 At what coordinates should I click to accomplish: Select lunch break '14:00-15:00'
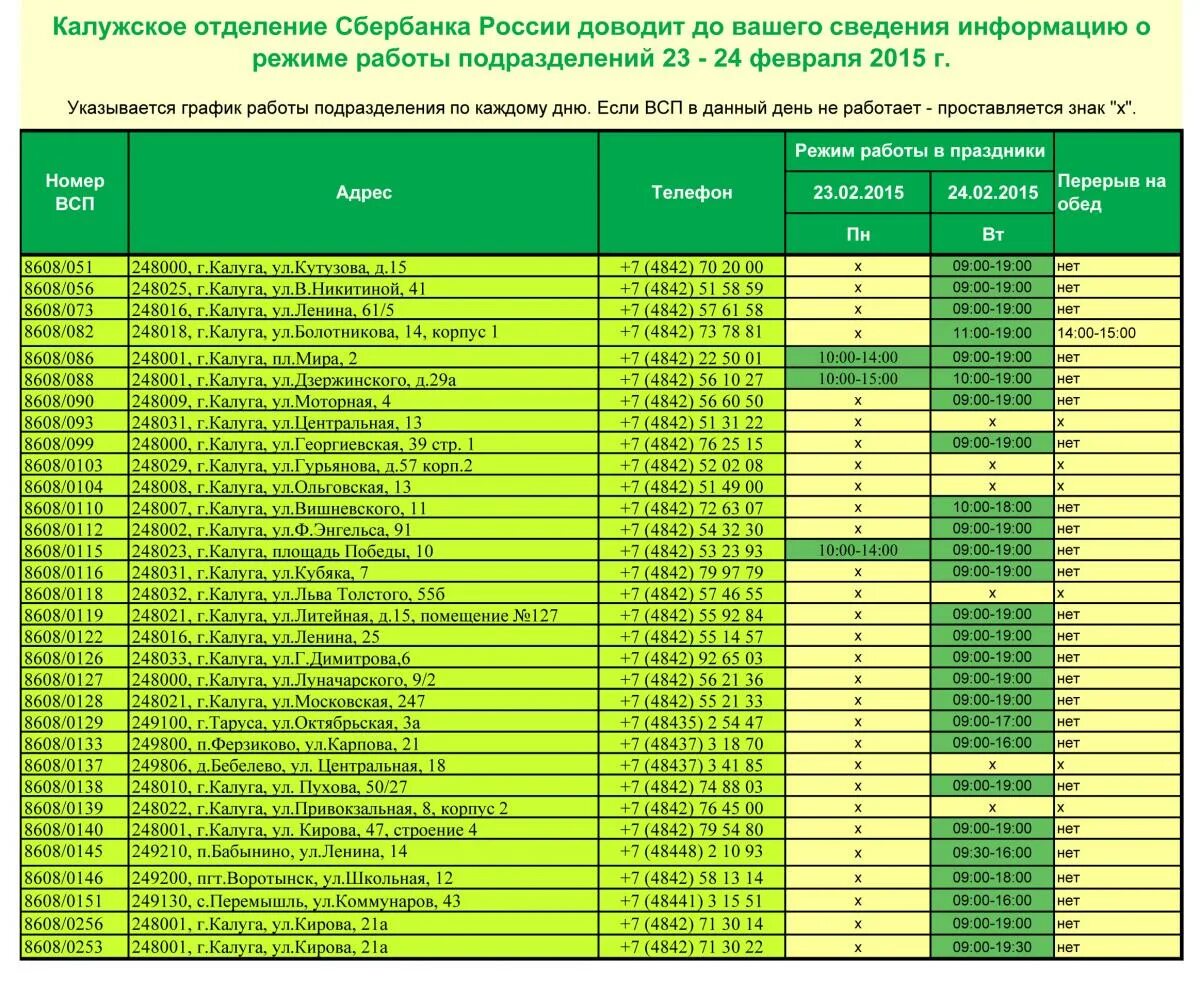(1097, 333)
